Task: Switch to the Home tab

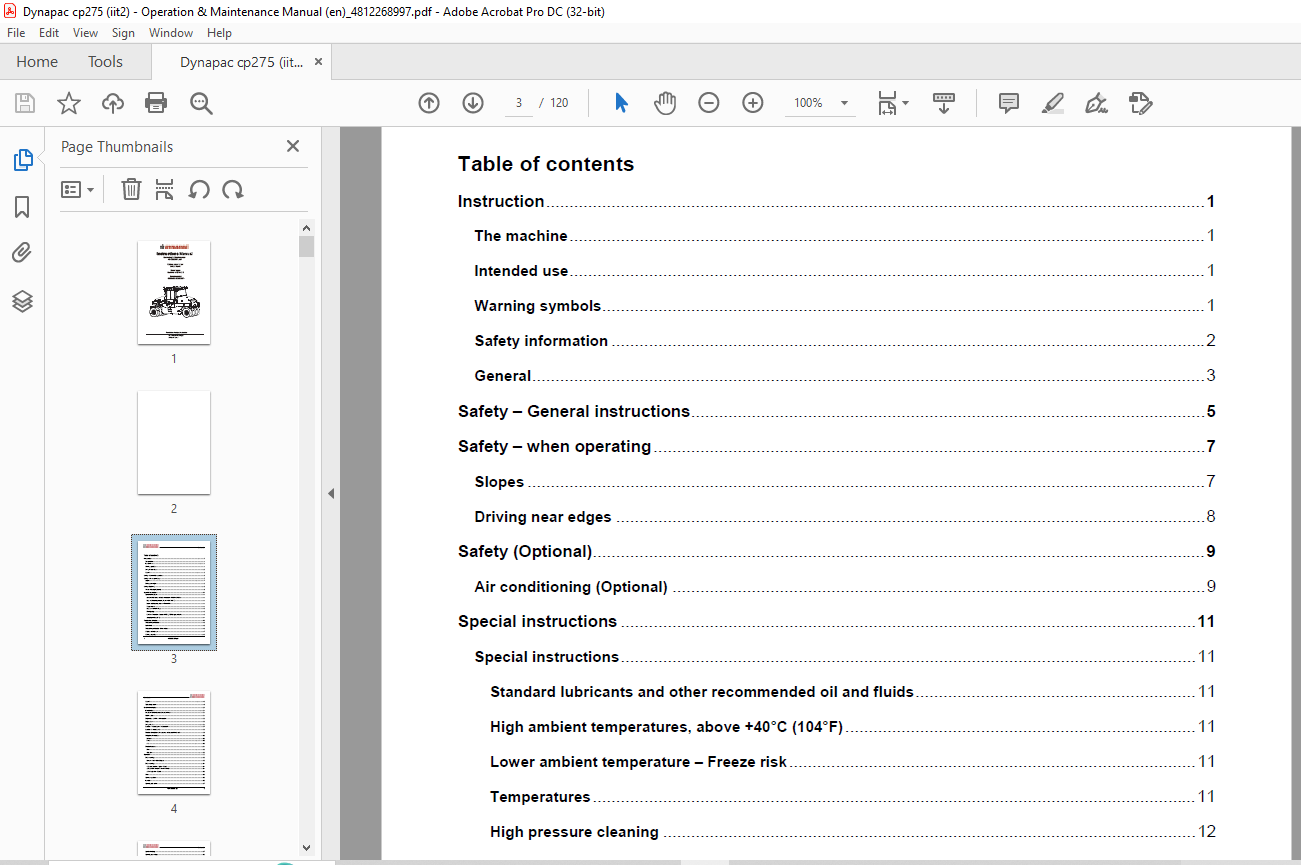Action: point(37,62)
